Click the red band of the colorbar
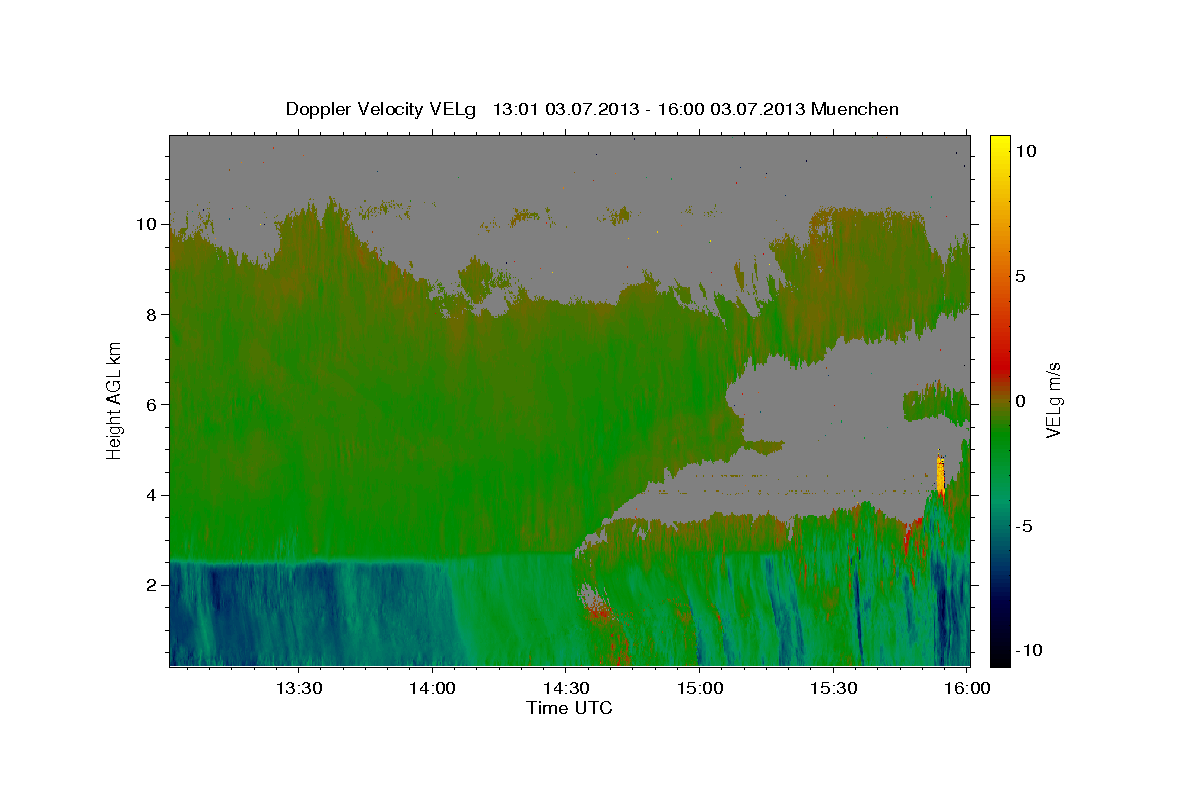This screenshot has height=800, width=1200. tap(1000, 365)
